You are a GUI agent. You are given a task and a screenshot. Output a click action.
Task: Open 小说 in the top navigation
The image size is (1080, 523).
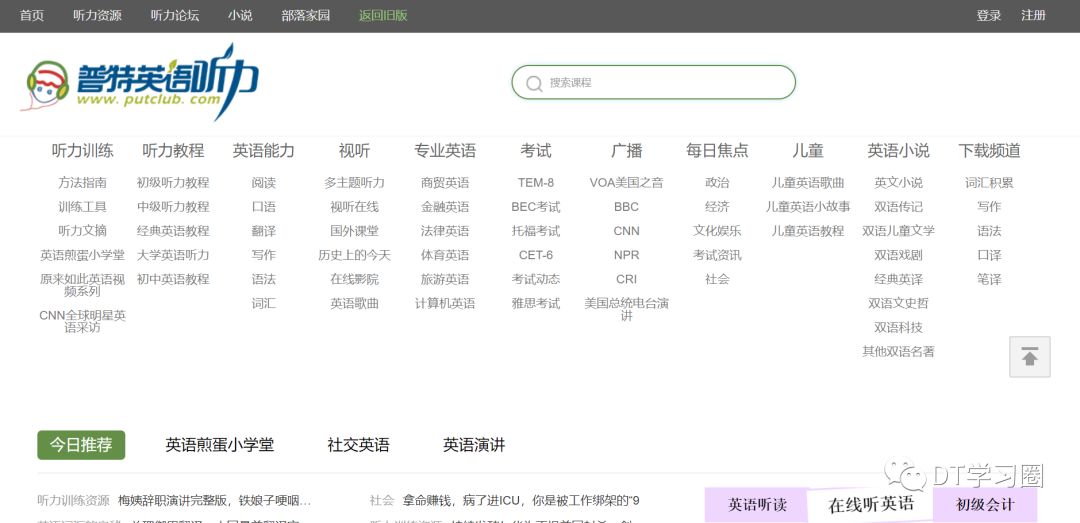pyautogui.click(x=240, y=15)
